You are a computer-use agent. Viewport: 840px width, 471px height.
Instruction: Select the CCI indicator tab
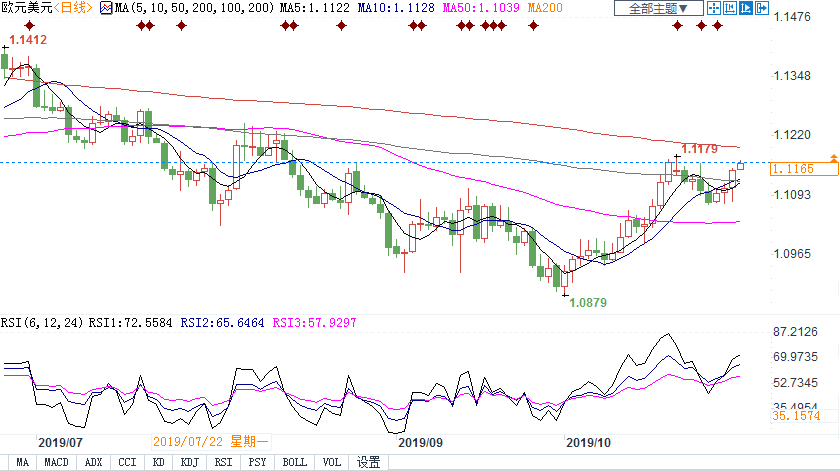[126, 462]
